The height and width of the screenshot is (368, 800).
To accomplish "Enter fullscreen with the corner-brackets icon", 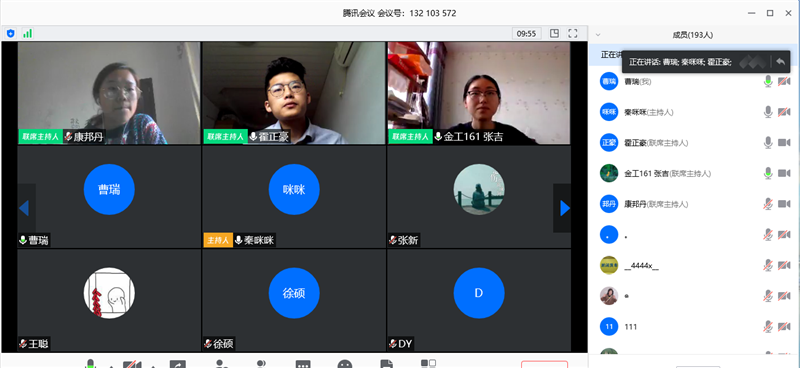I will point(573,34).
